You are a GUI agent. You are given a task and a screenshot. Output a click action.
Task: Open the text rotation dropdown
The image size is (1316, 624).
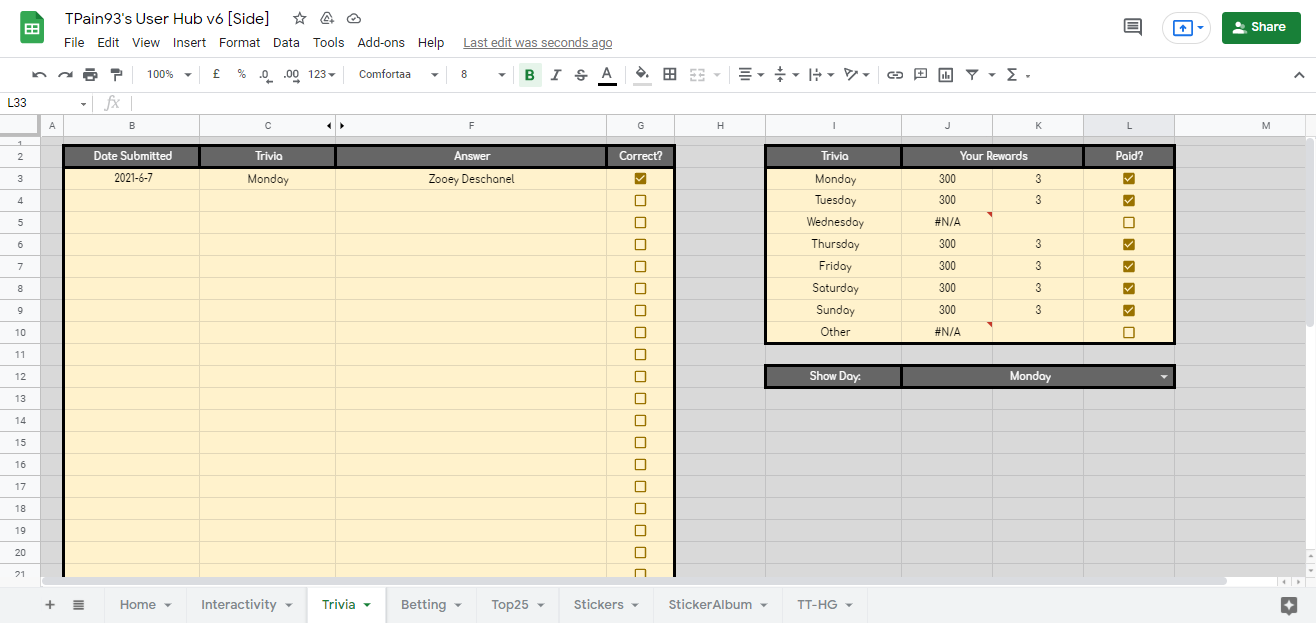(857, 74)
